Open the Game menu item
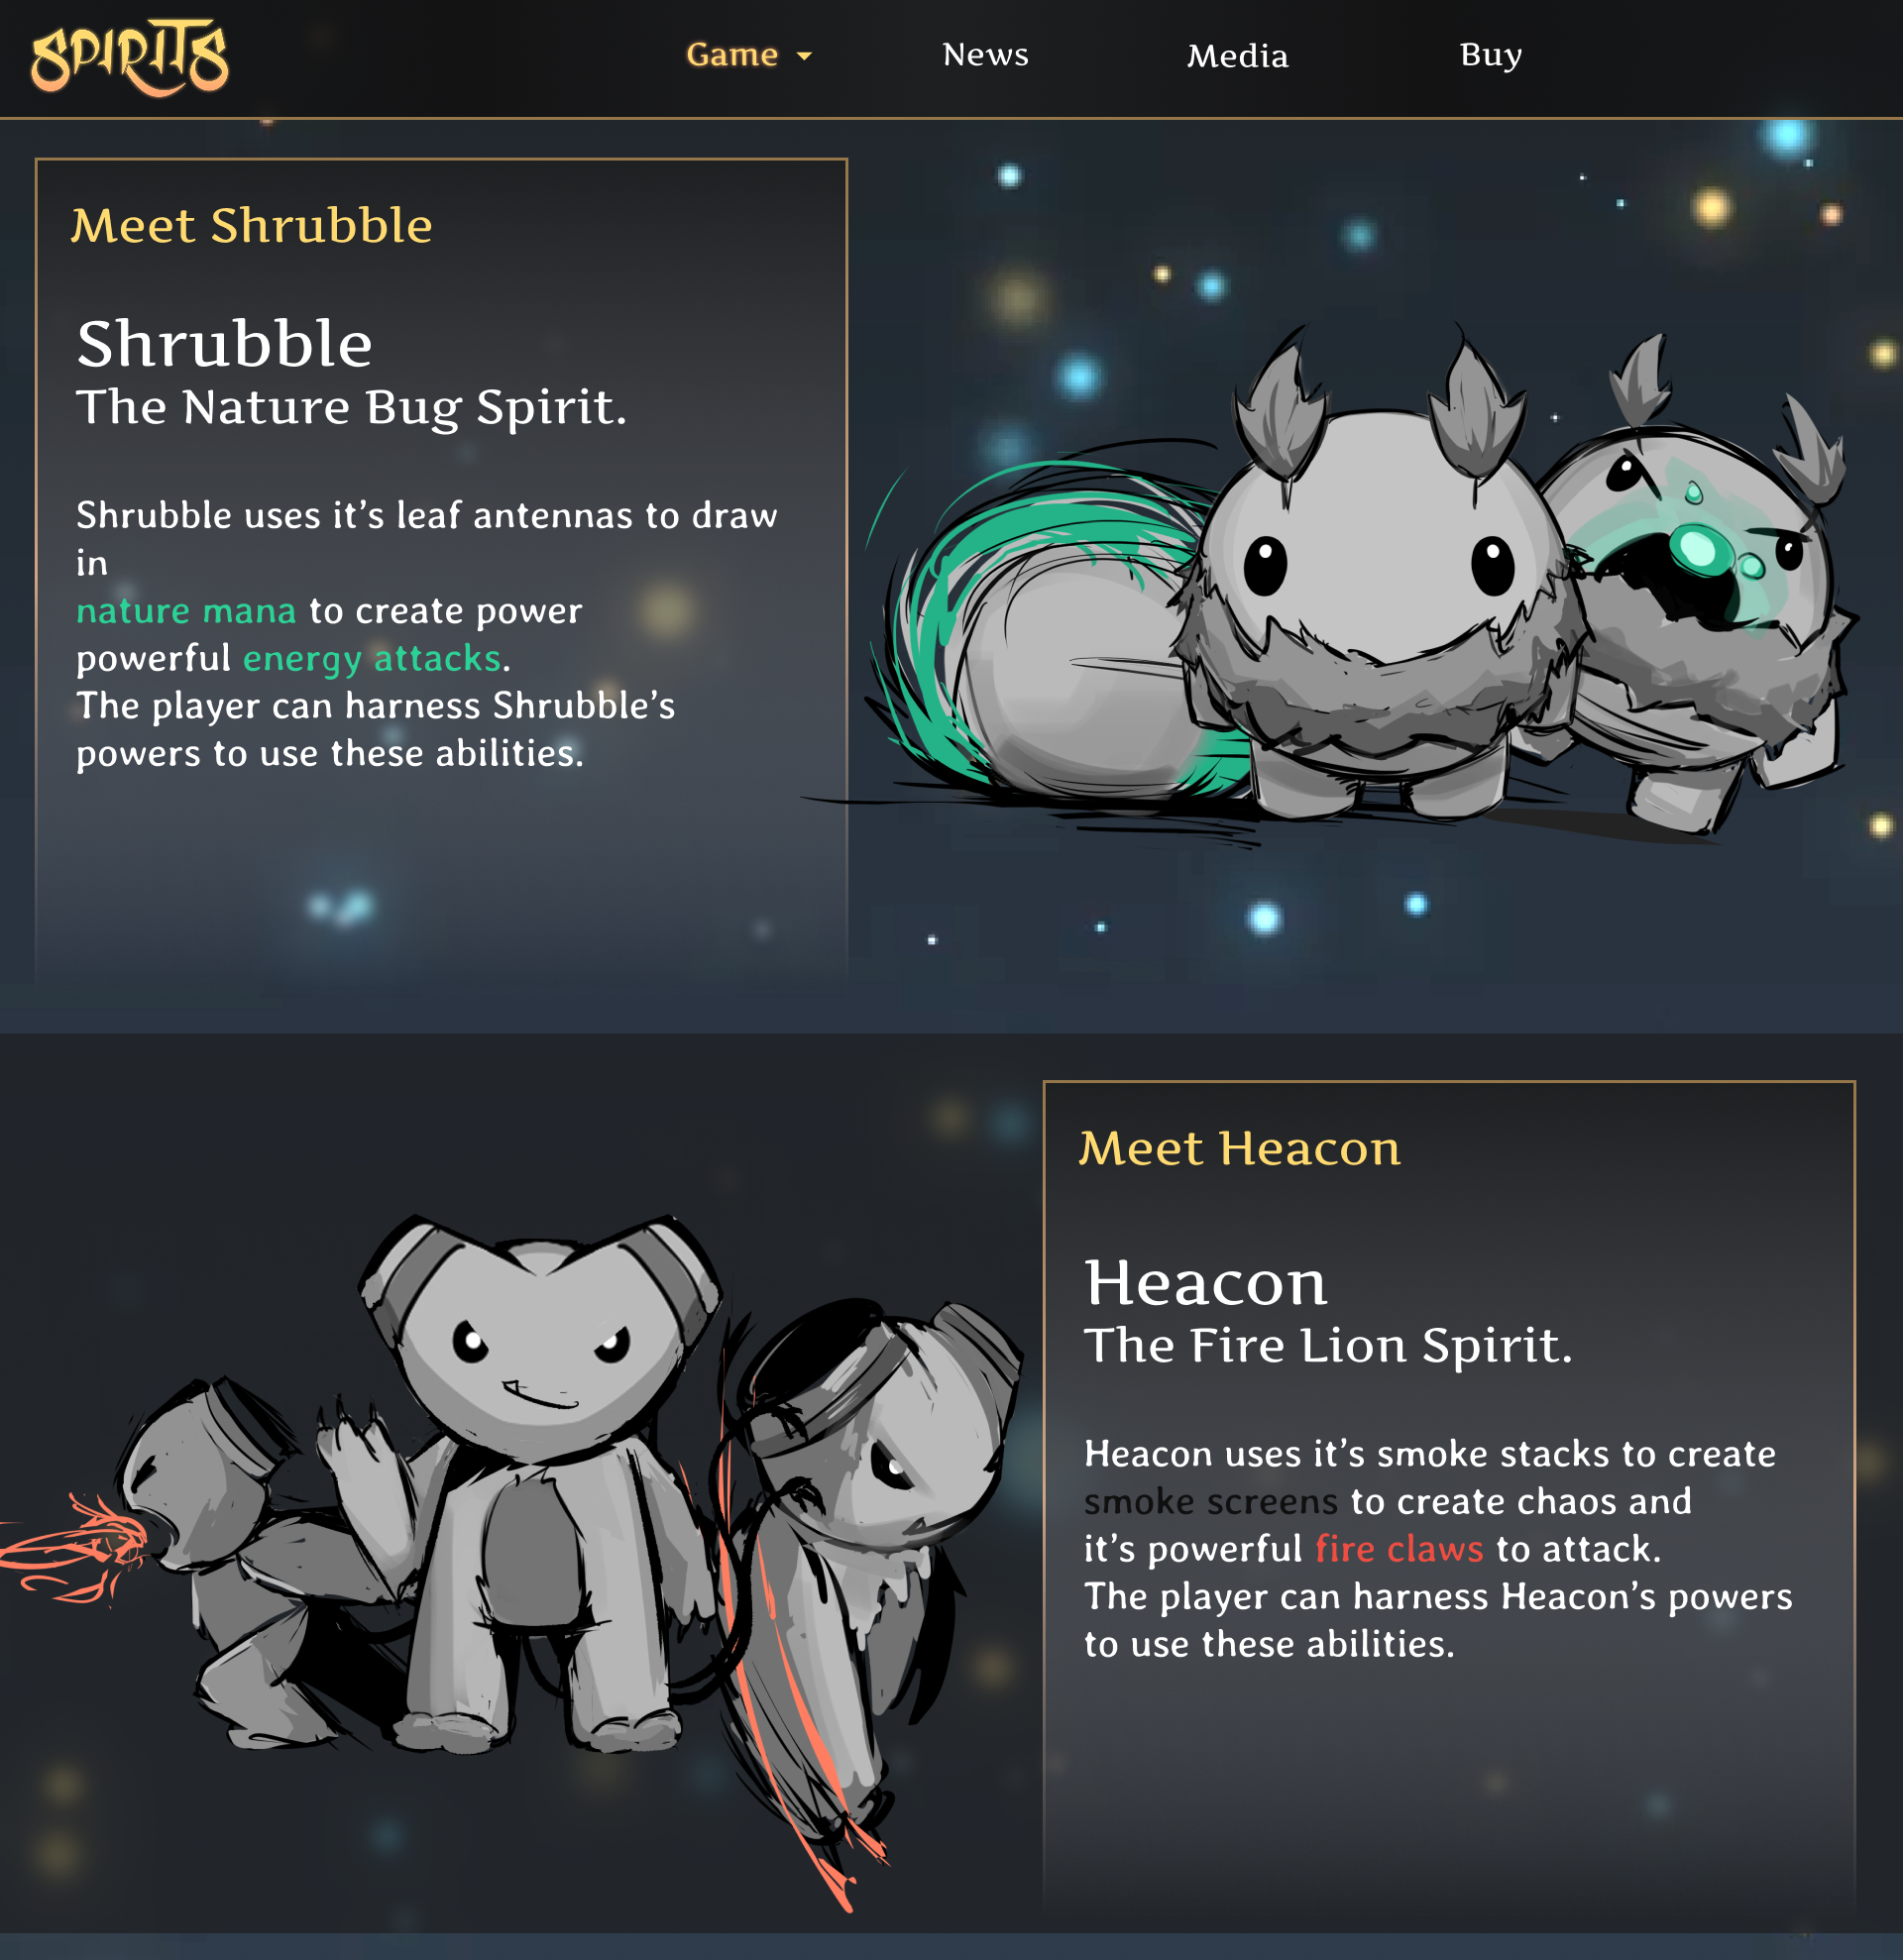 pos(748,55)
